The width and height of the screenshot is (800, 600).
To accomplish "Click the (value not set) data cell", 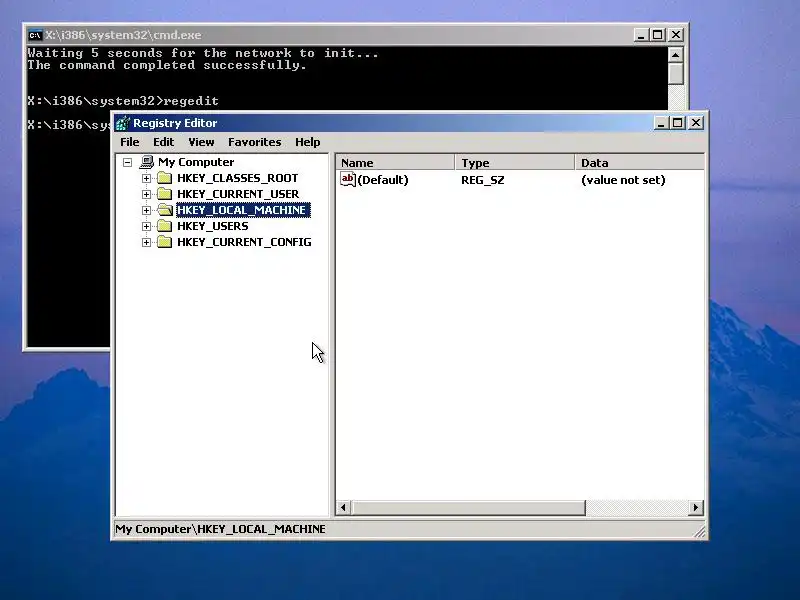I will [x=623, y=180].
